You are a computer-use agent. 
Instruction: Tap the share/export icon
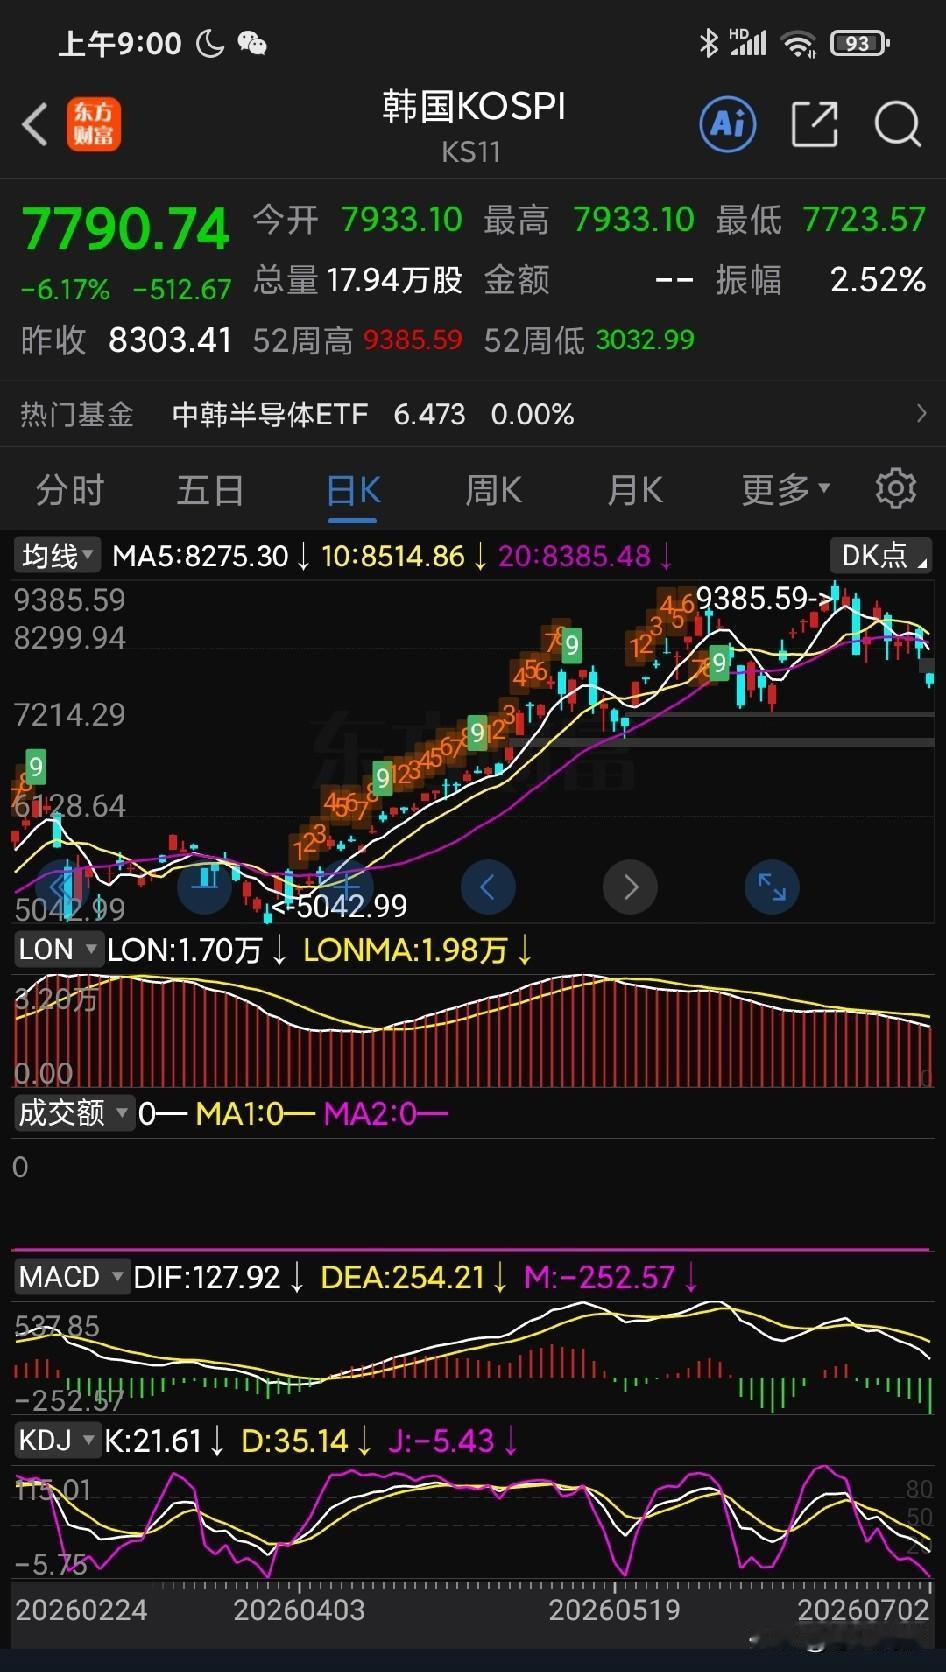click(814, 124)
